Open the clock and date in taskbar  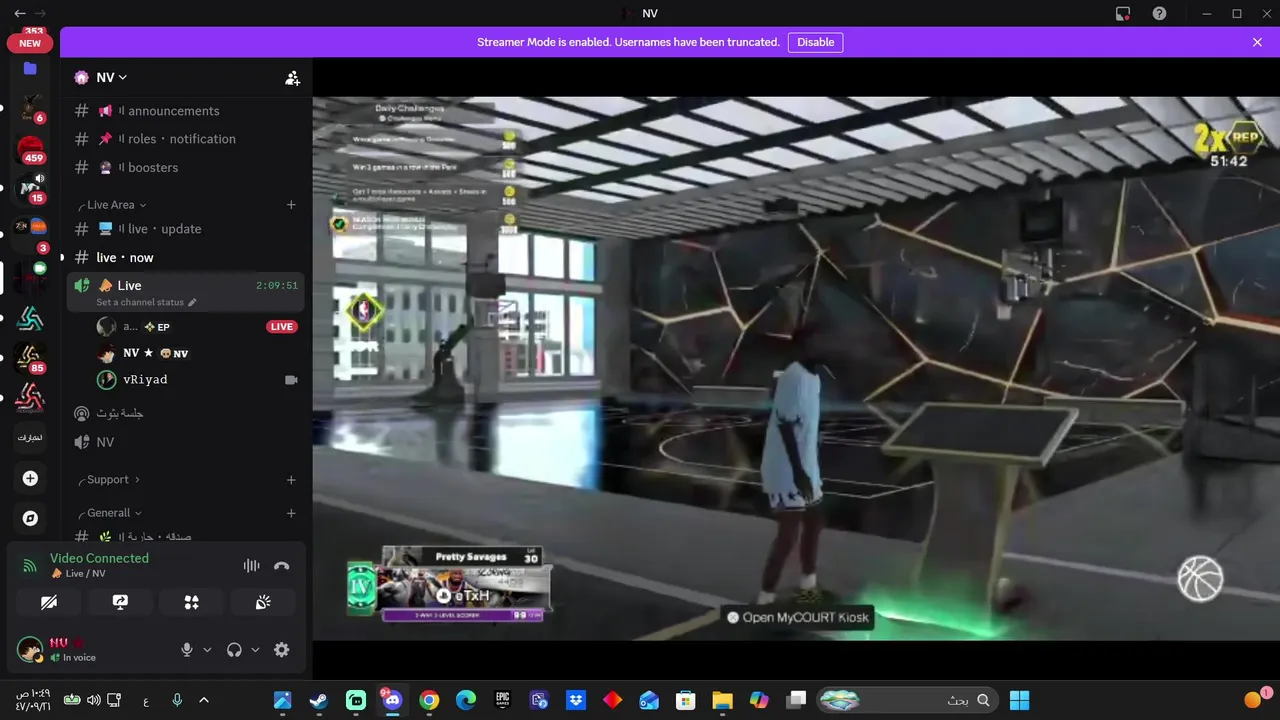click(x=32, y=700)
